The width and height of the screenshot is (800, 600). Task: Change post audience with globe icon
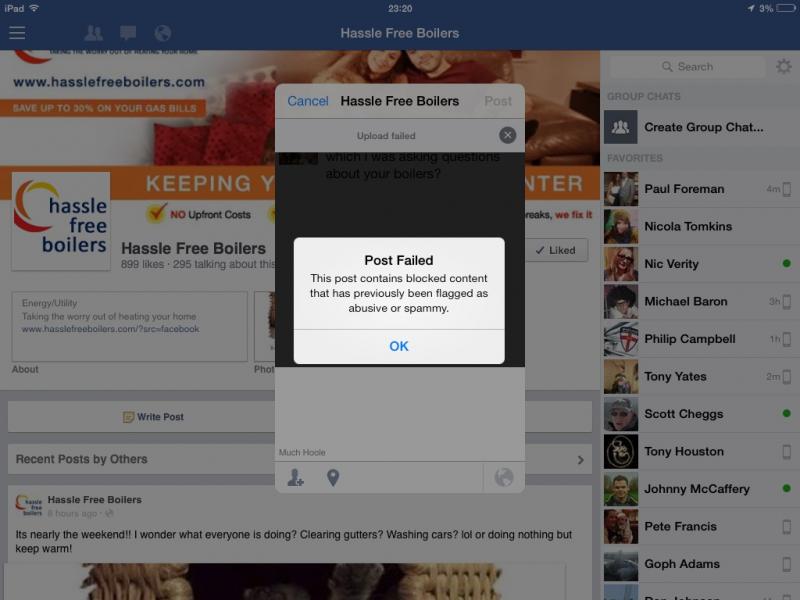tap(503, 478)
